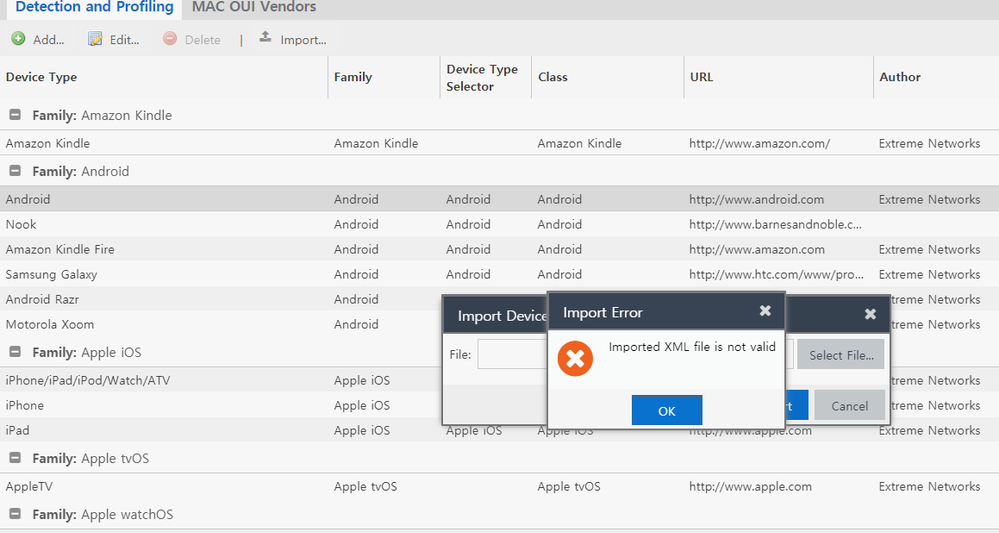Close the Import Device dialog
Image resolution: width=999 pixels, height=533 pixels.
click(870, 314)
